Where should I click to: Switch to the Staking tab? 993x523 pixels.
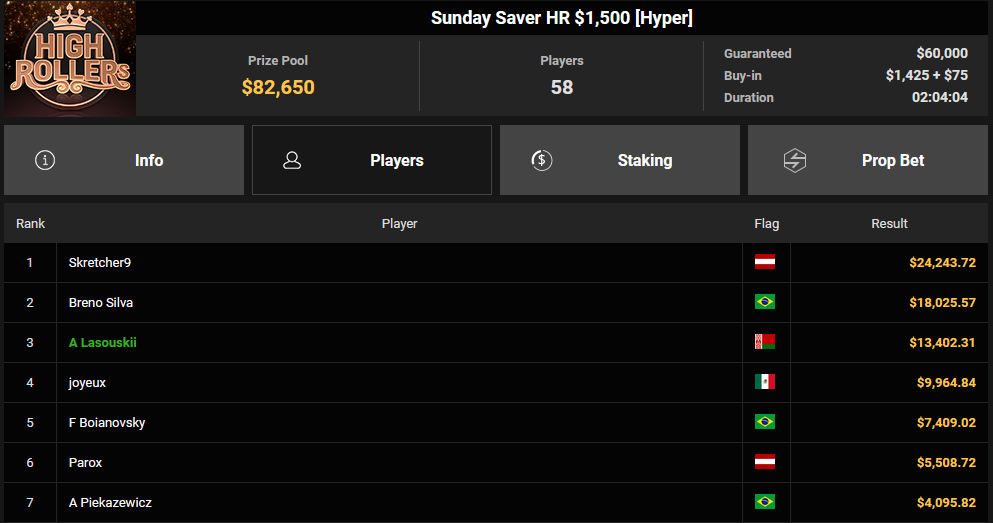[x=620, y=160]
